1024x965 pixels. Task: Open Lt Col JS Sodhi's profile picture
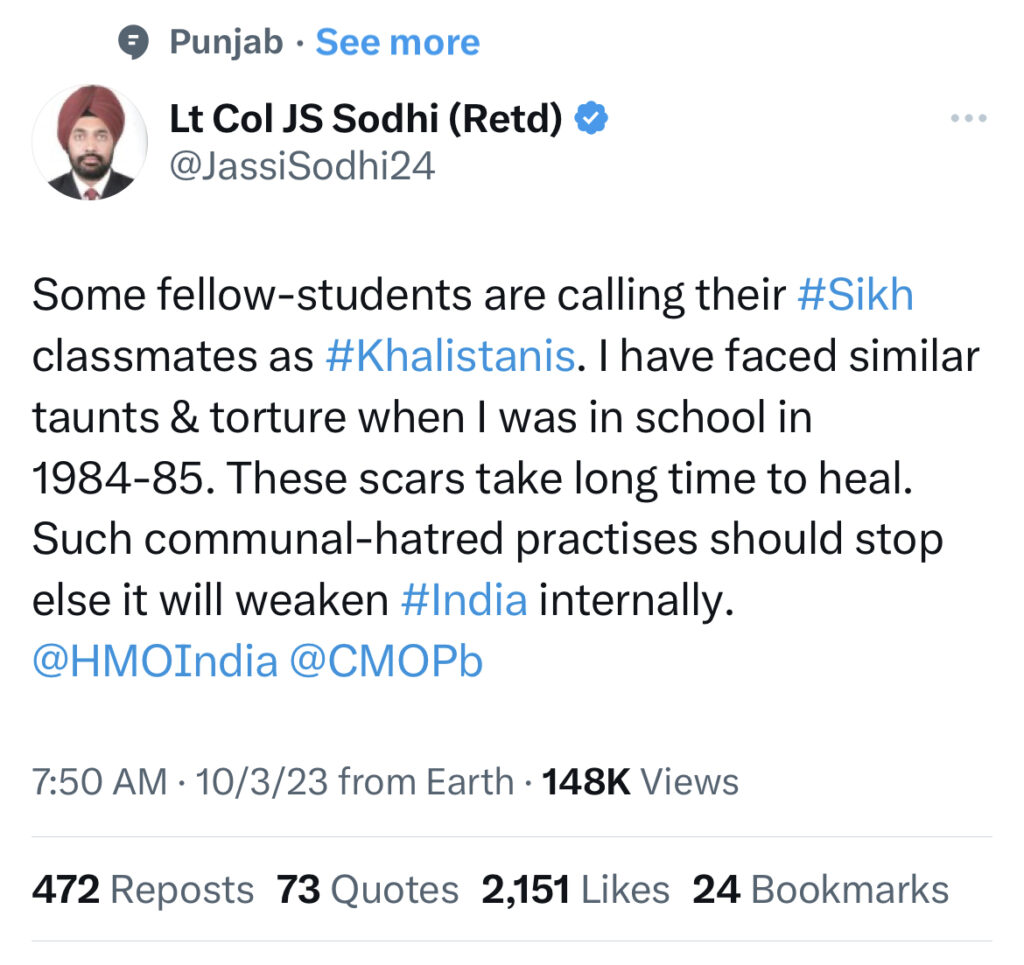tap(83, 142)
